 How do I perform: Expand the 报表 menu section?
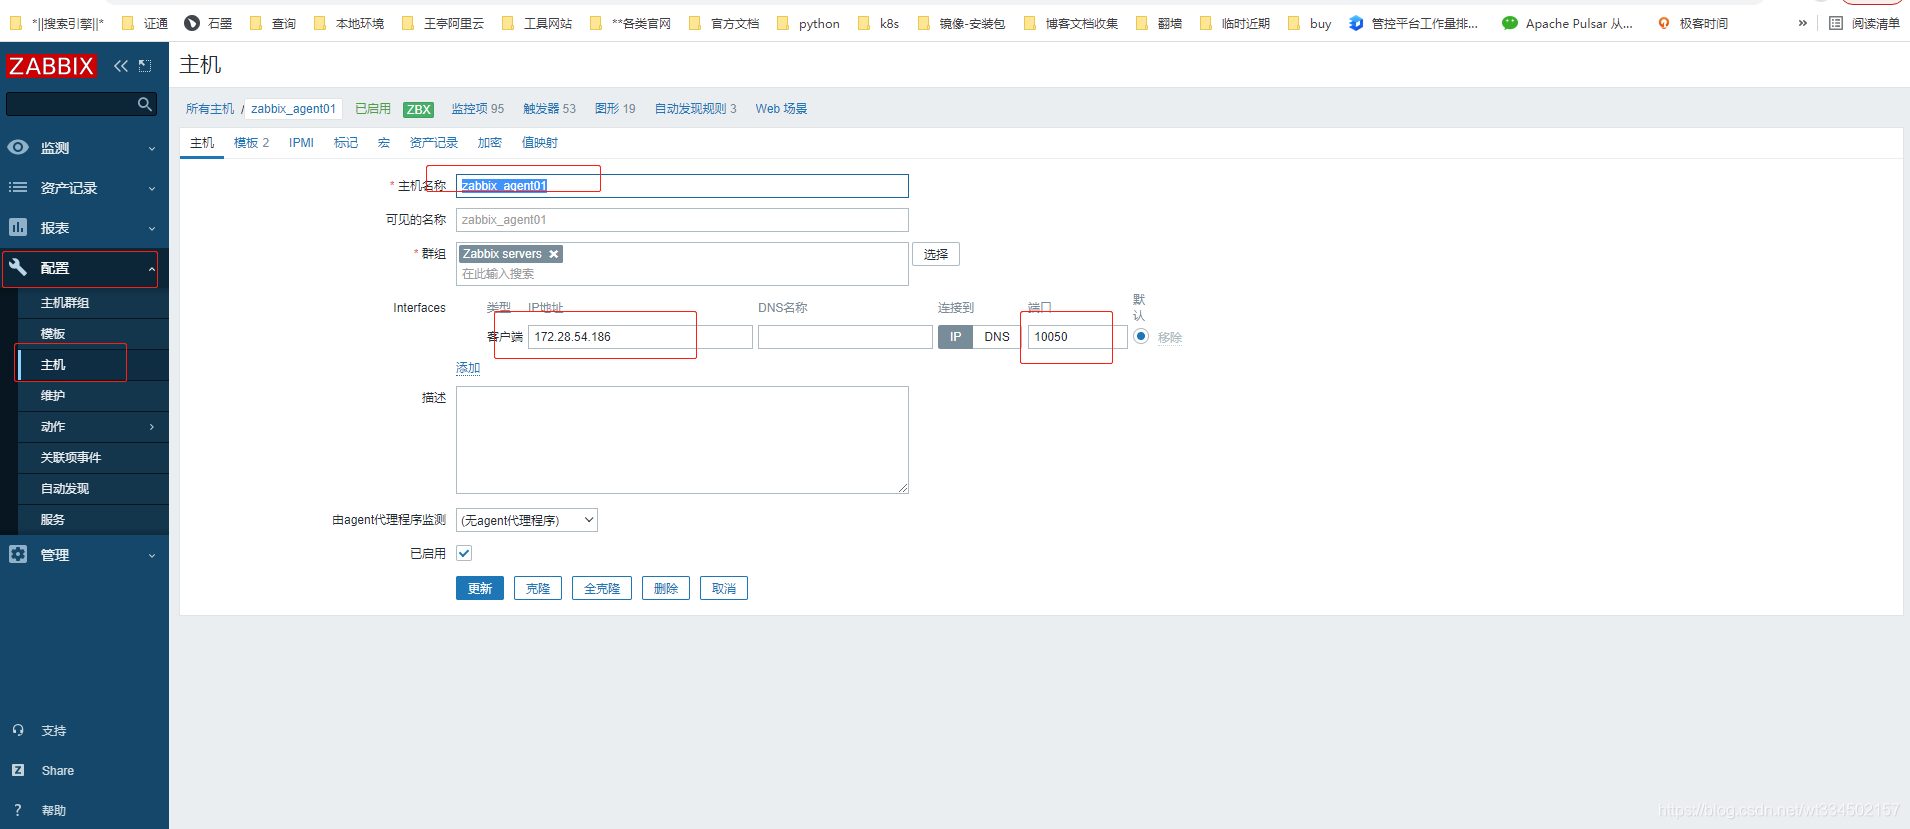tap(152, 228)
